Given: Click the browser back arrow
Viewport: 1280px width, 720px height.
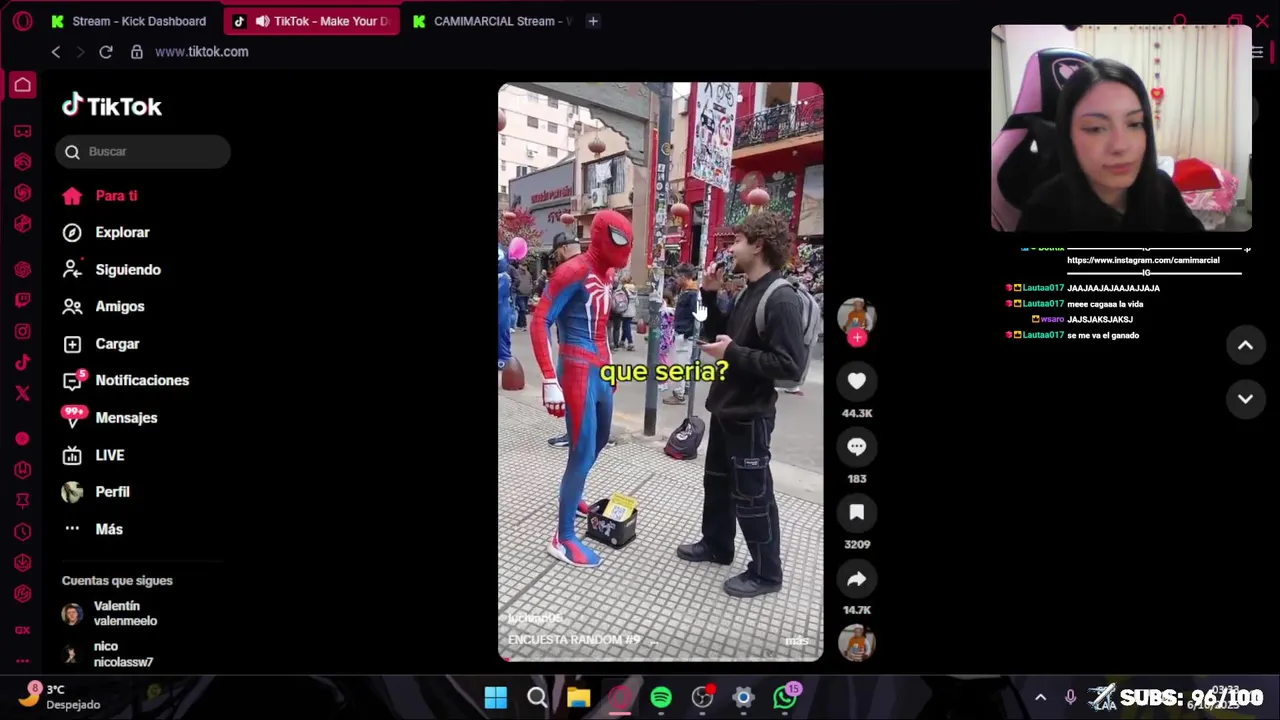Looking at the screenshot, I should tap(56, 52).
